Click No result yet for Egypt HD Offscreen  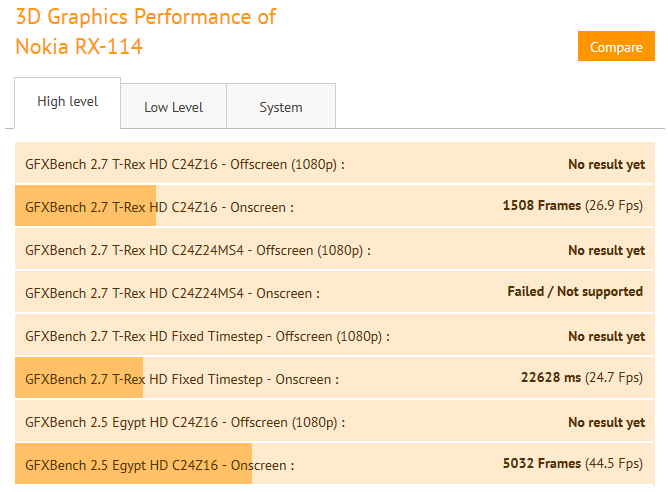[x=606, y=423]
